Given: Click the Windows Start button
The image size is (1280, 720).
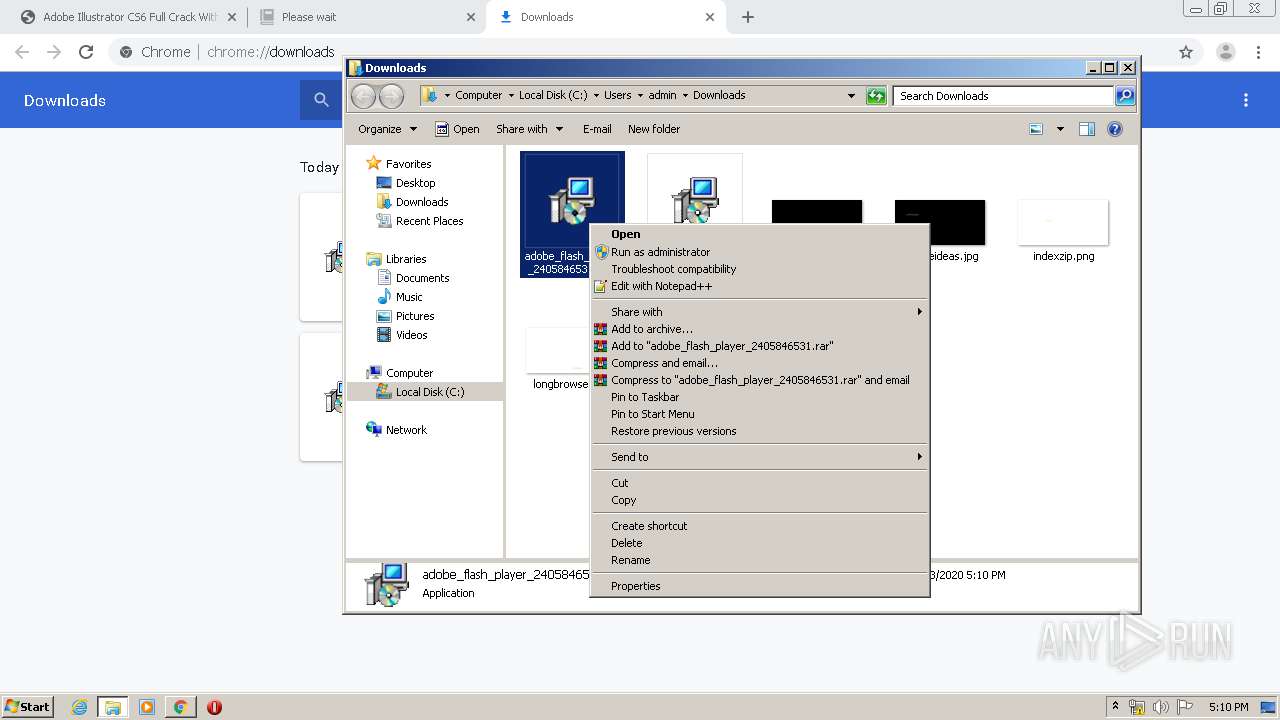Looking at the screenshot, I should 27,707.
